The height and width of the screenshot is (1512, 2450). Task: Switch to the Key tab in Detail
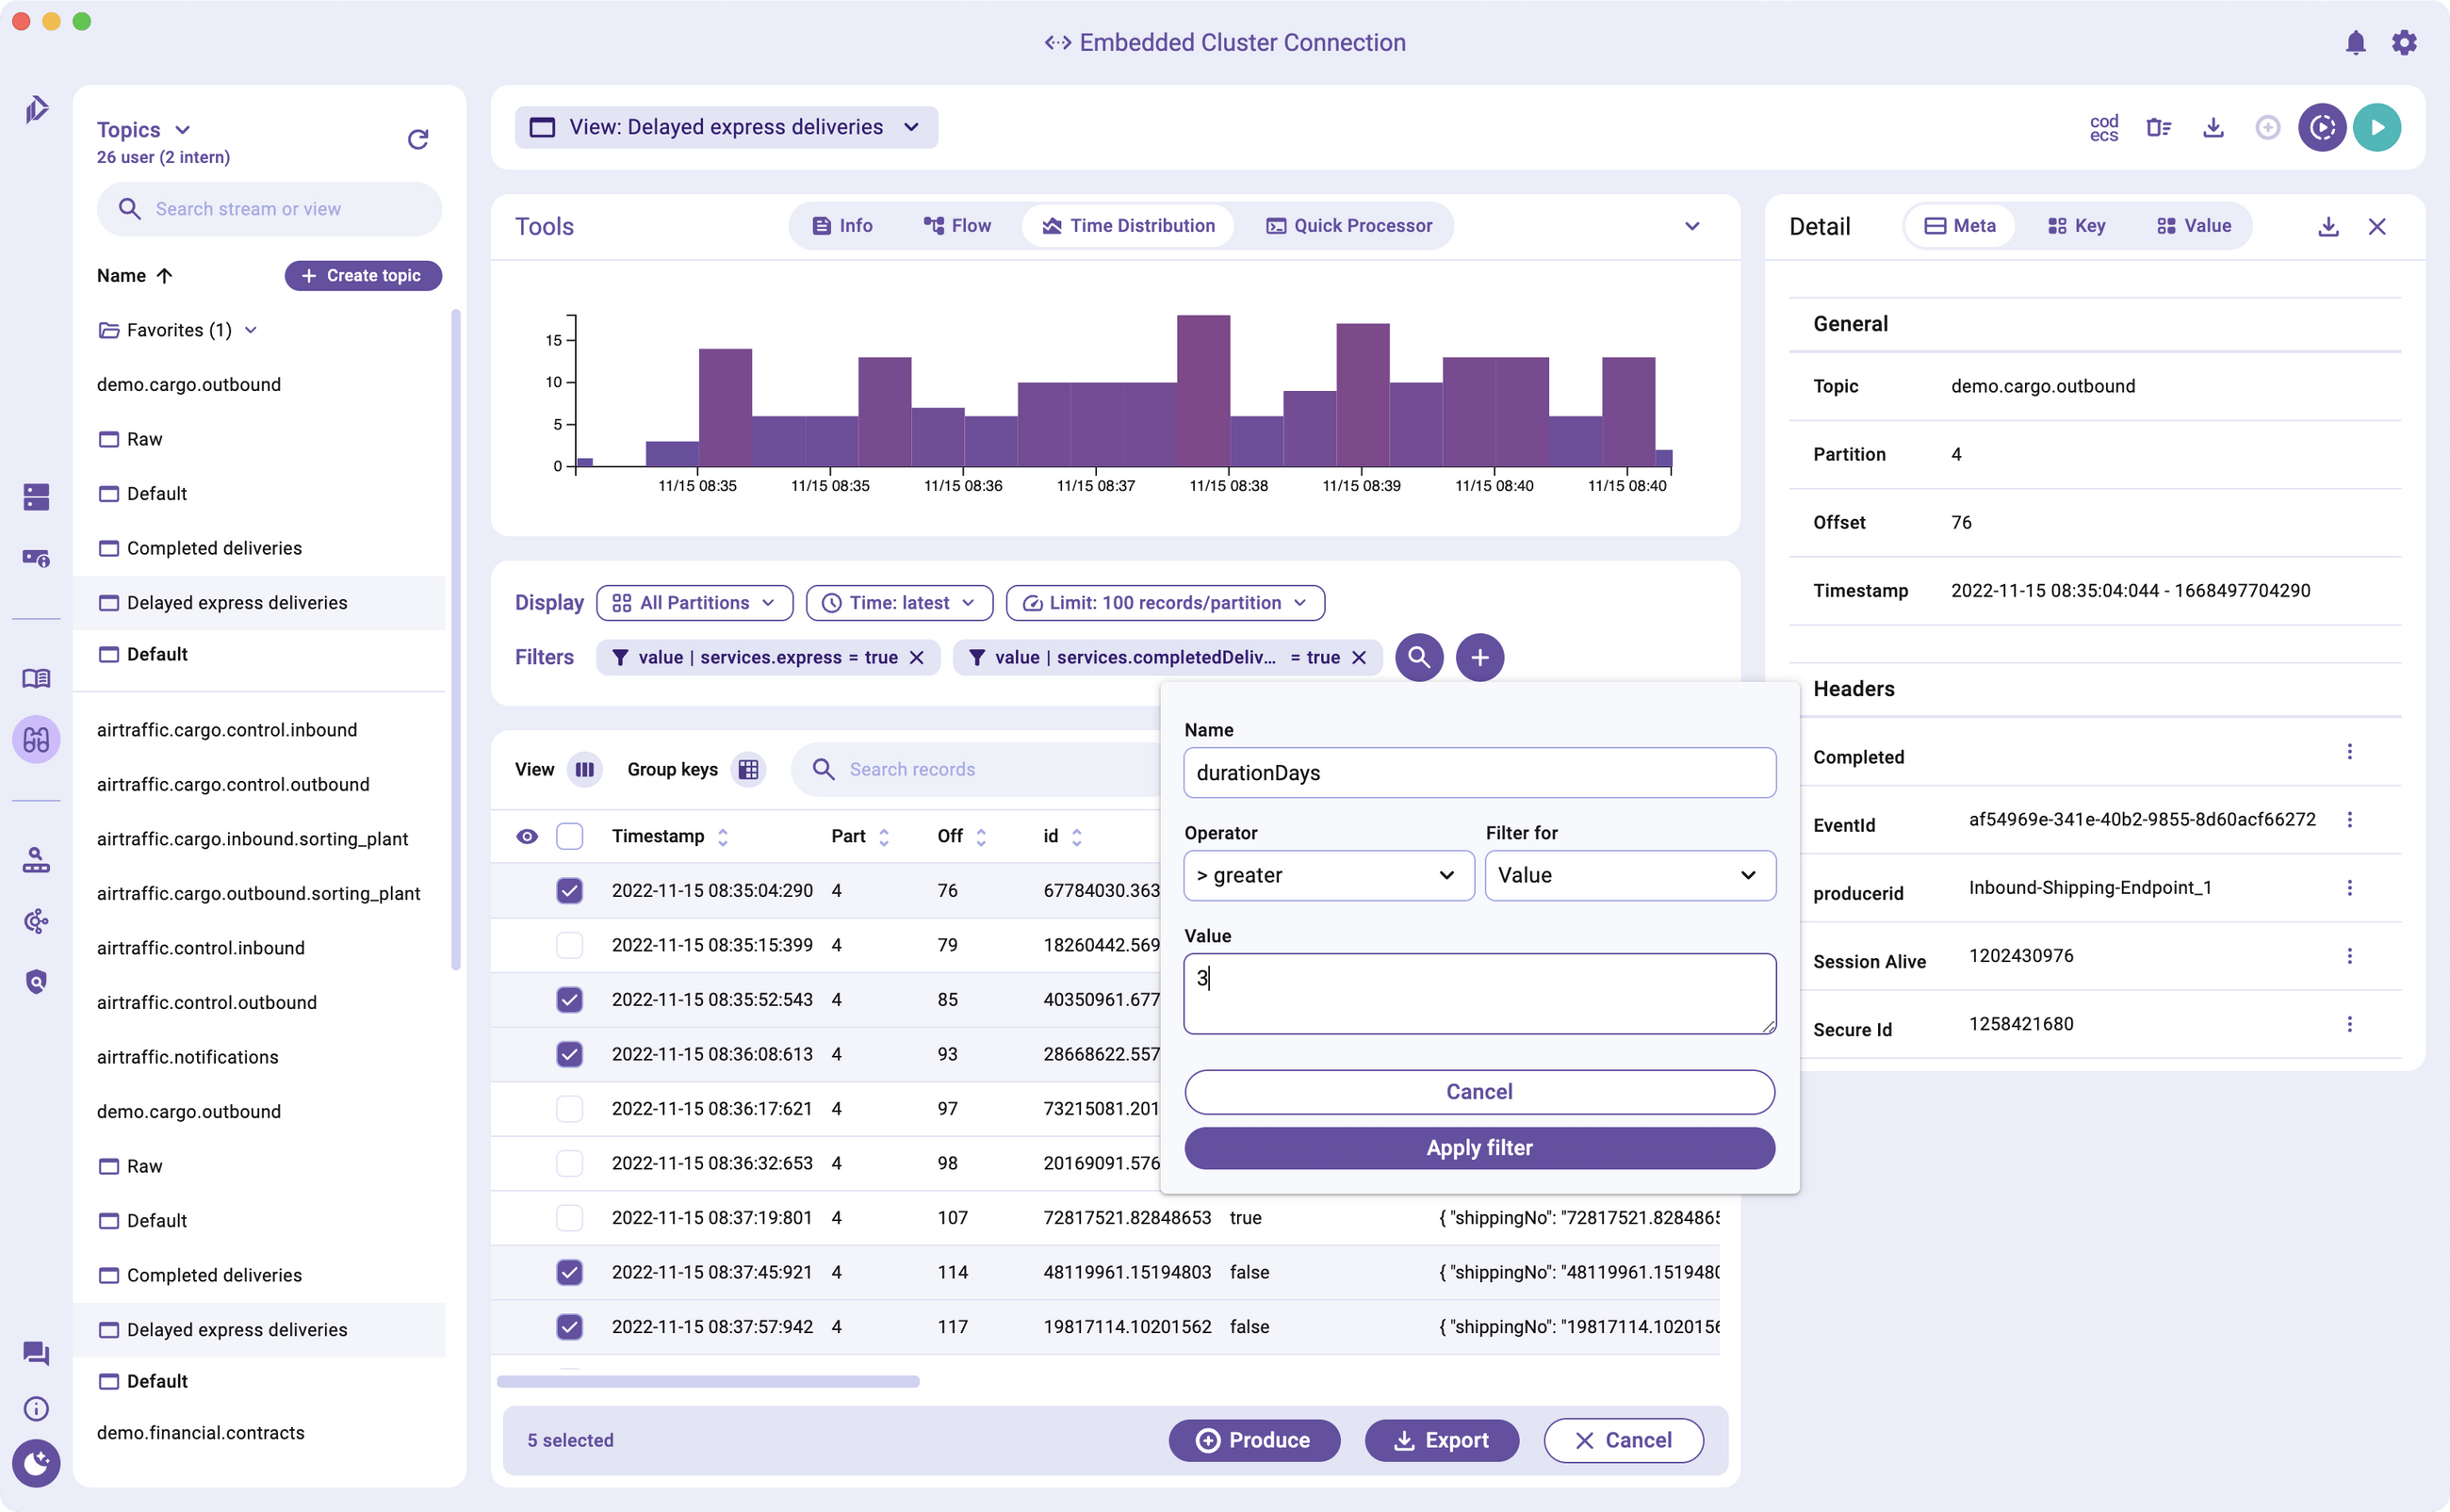click(x=2076, y=226)
